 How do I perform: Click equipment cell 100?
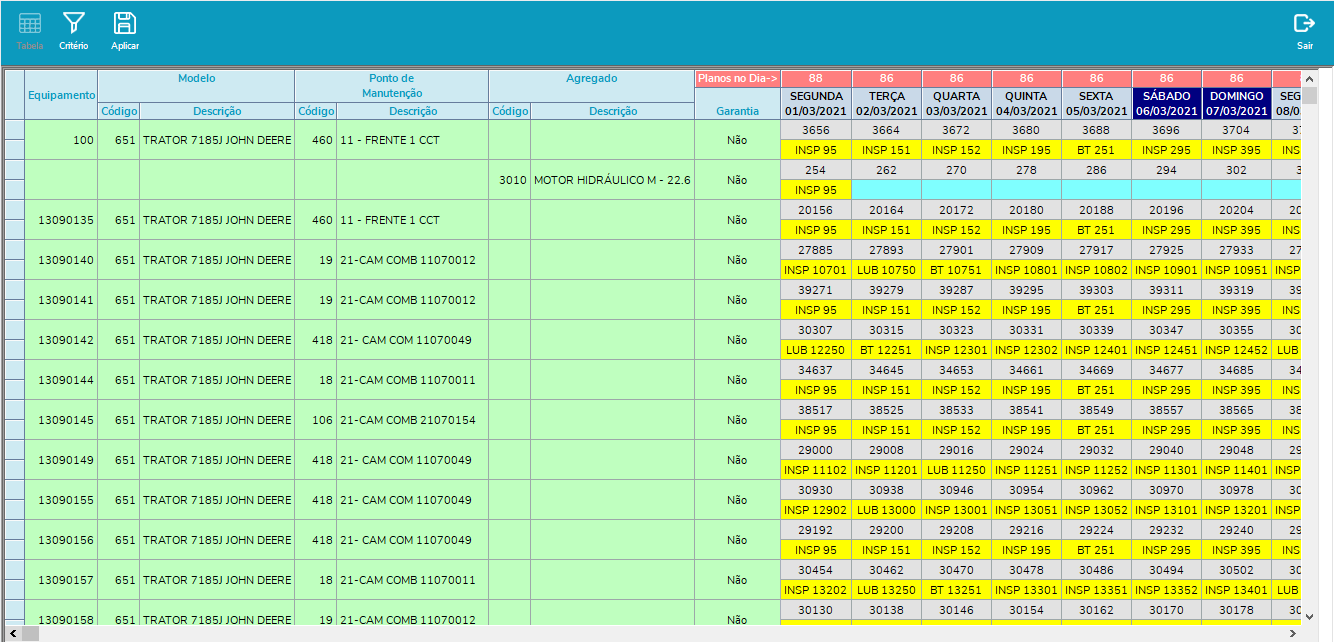click(x=61, y=140)
